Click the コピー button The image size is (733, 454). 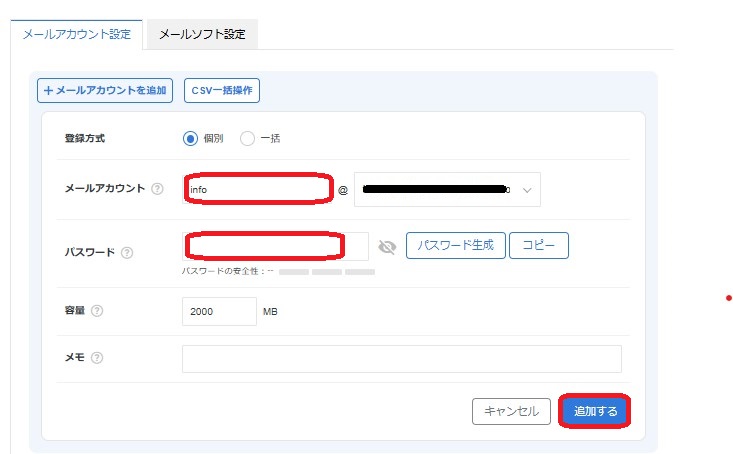click(538, 246)
